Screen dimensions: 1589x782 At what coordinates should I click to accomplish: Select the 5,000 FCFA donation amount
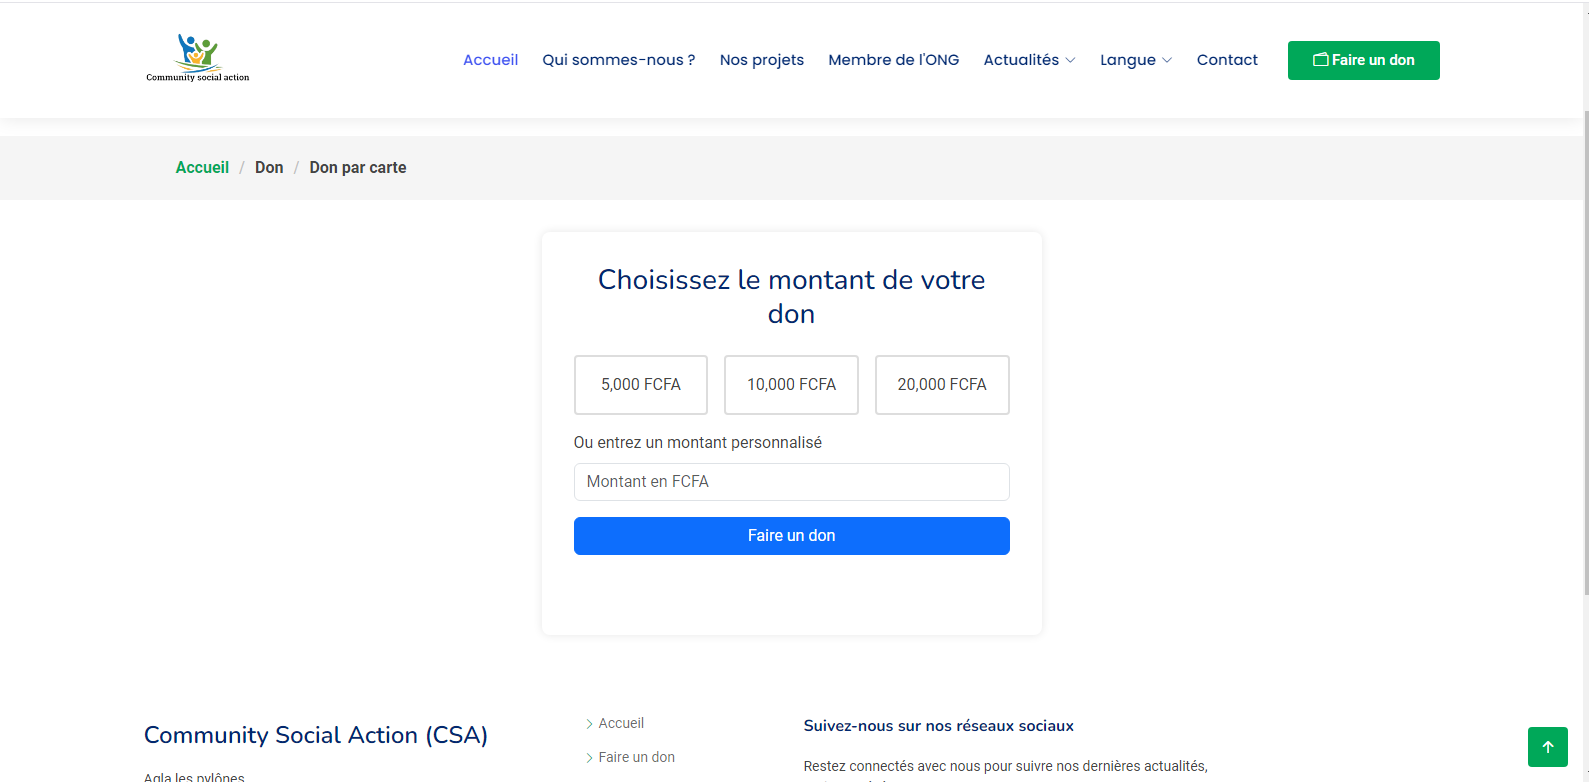coord(640,385)
